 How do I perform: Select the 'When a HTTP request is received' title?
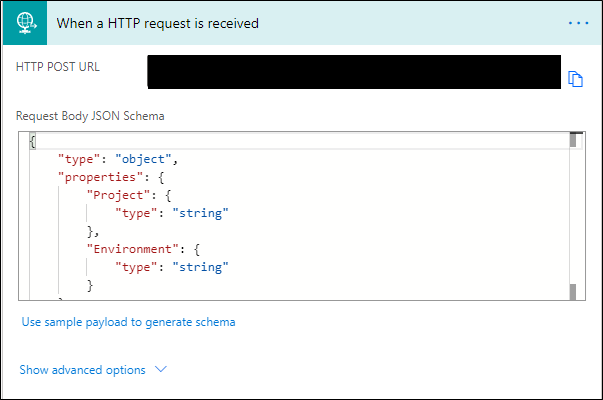tap(157, 23)
